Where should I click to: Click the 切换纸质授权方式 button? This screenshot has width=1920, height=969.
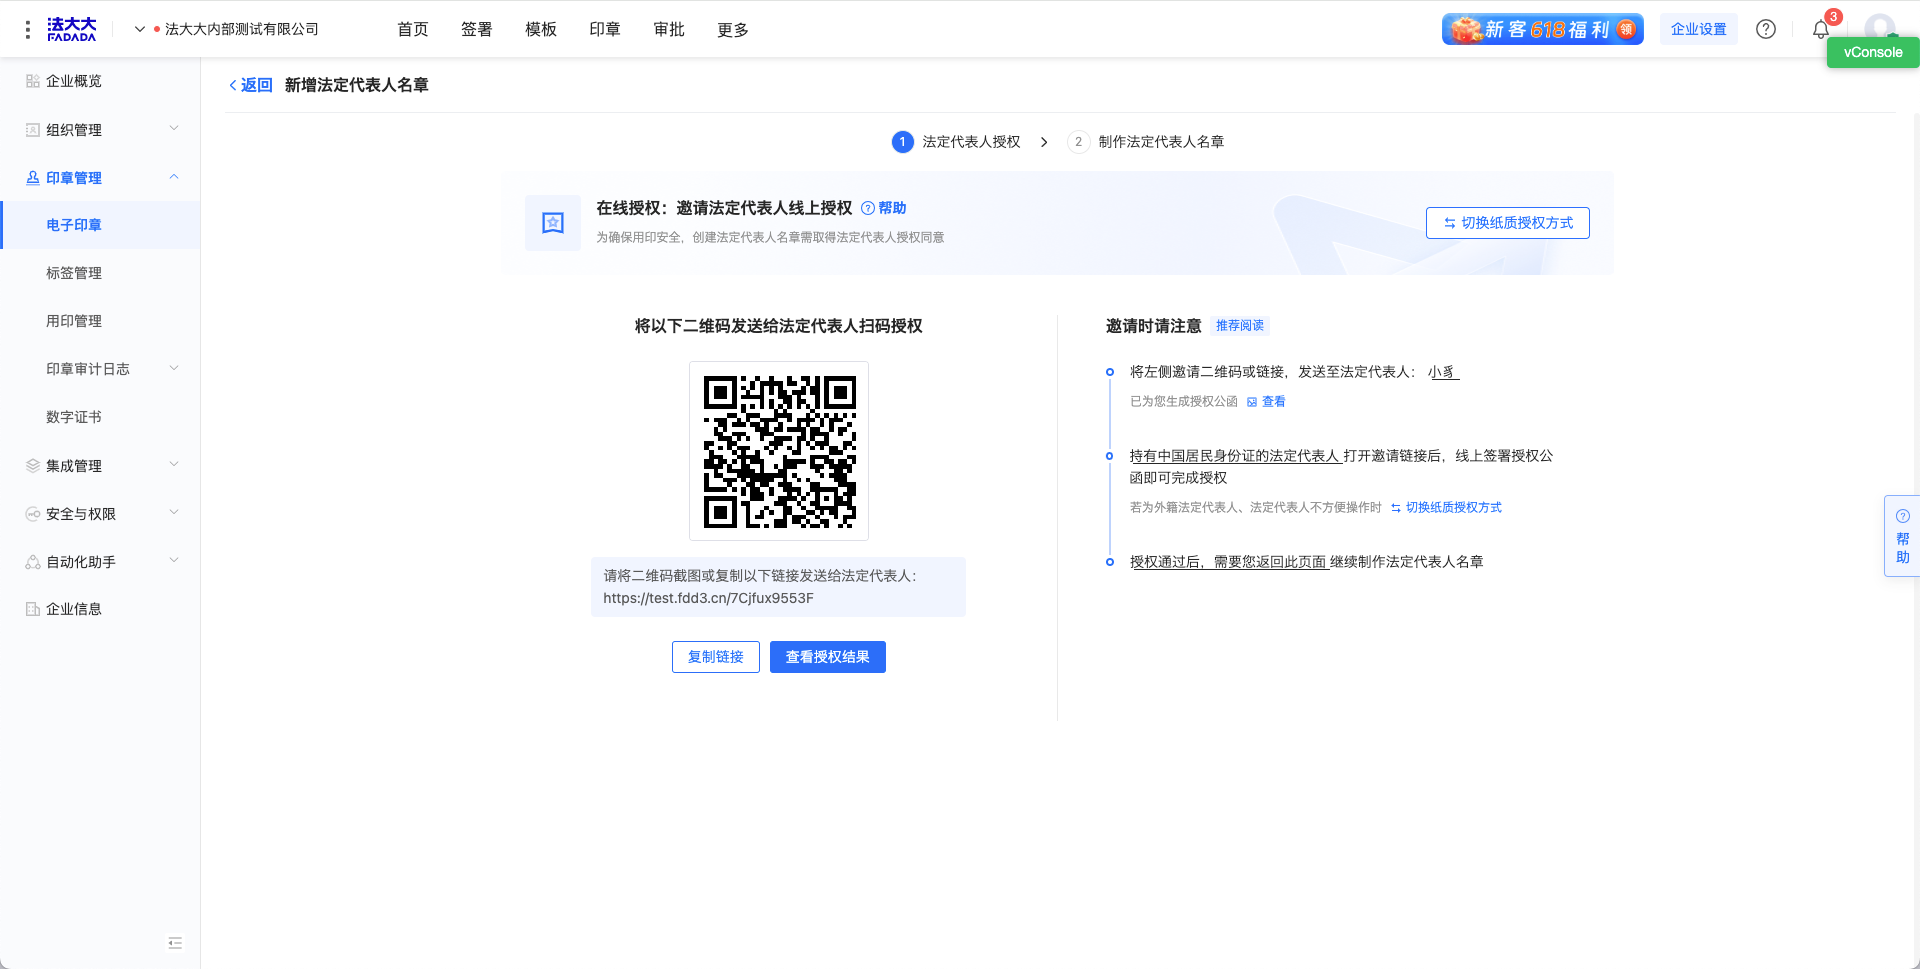(x=1507, y=223)
